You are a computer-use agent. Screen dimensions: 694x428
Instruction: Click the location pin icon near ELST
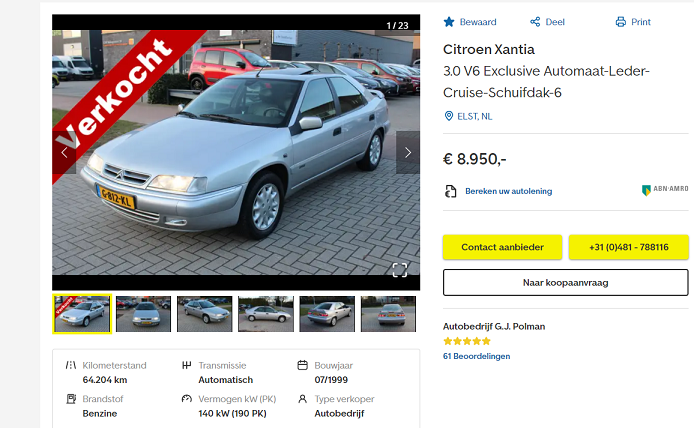448,116
